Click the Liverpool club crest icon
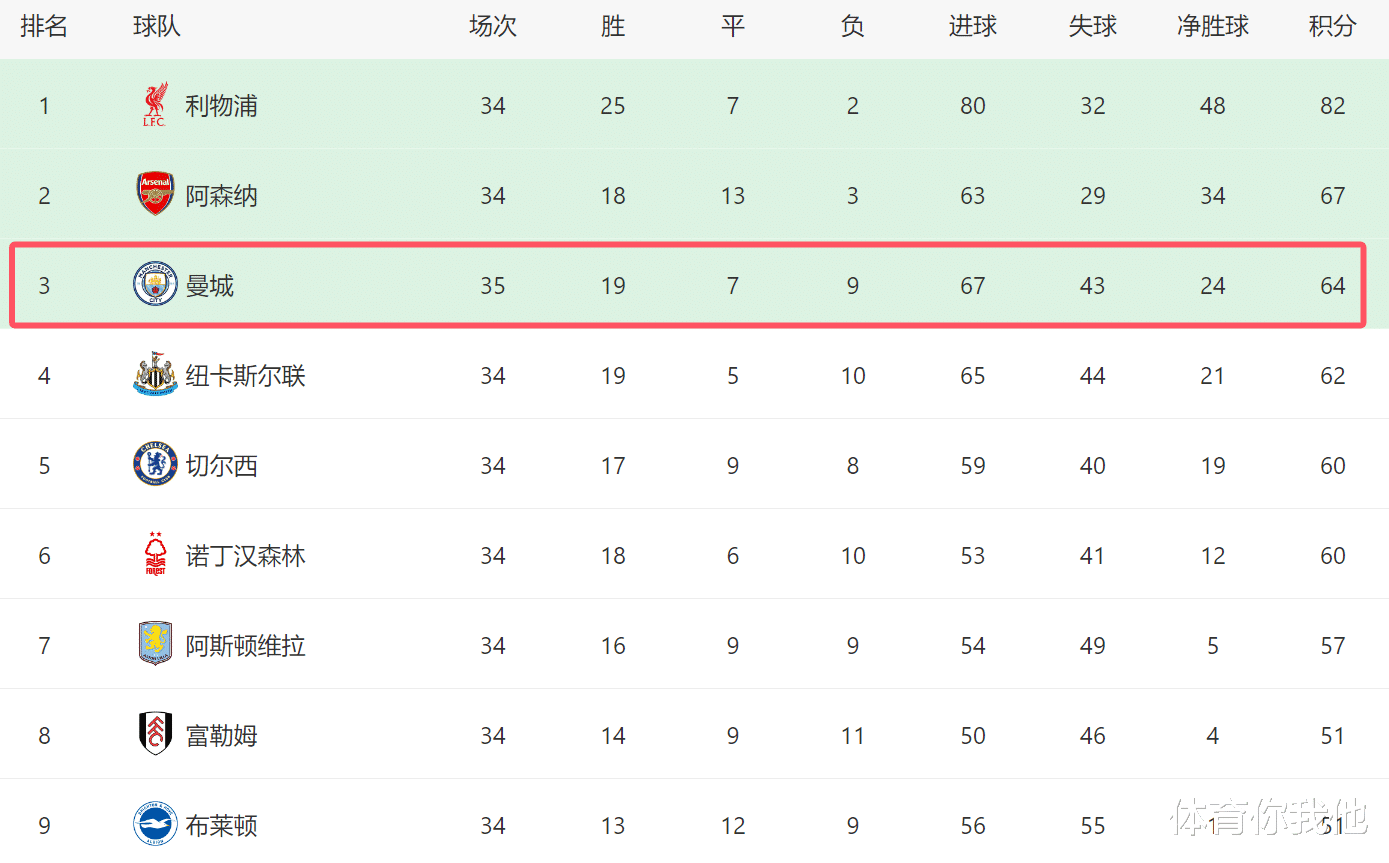The image size is (1389, 863). (x=155, y=105)
